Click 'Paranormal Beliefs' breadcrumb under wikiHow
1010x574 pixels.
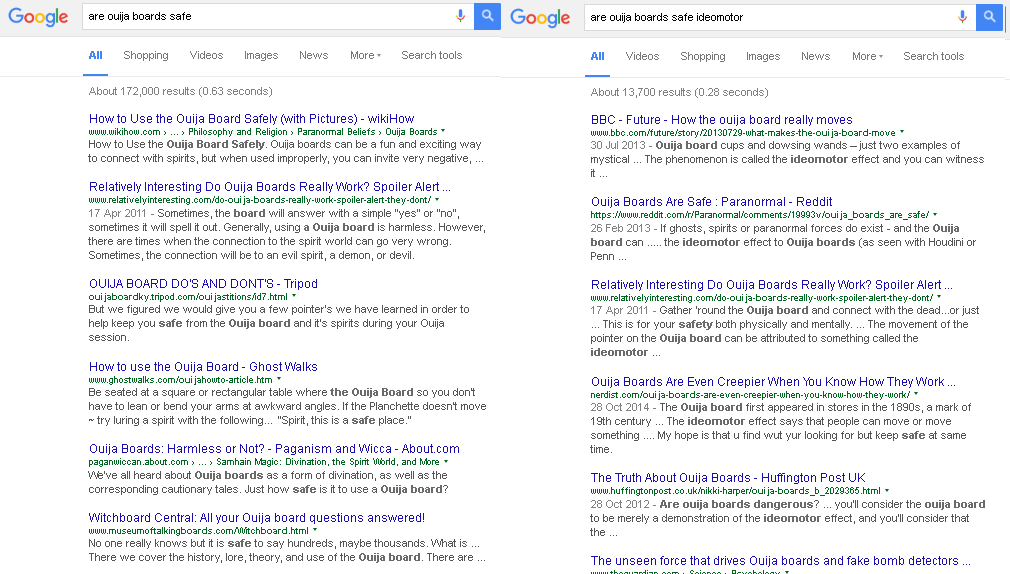(336, 131)
